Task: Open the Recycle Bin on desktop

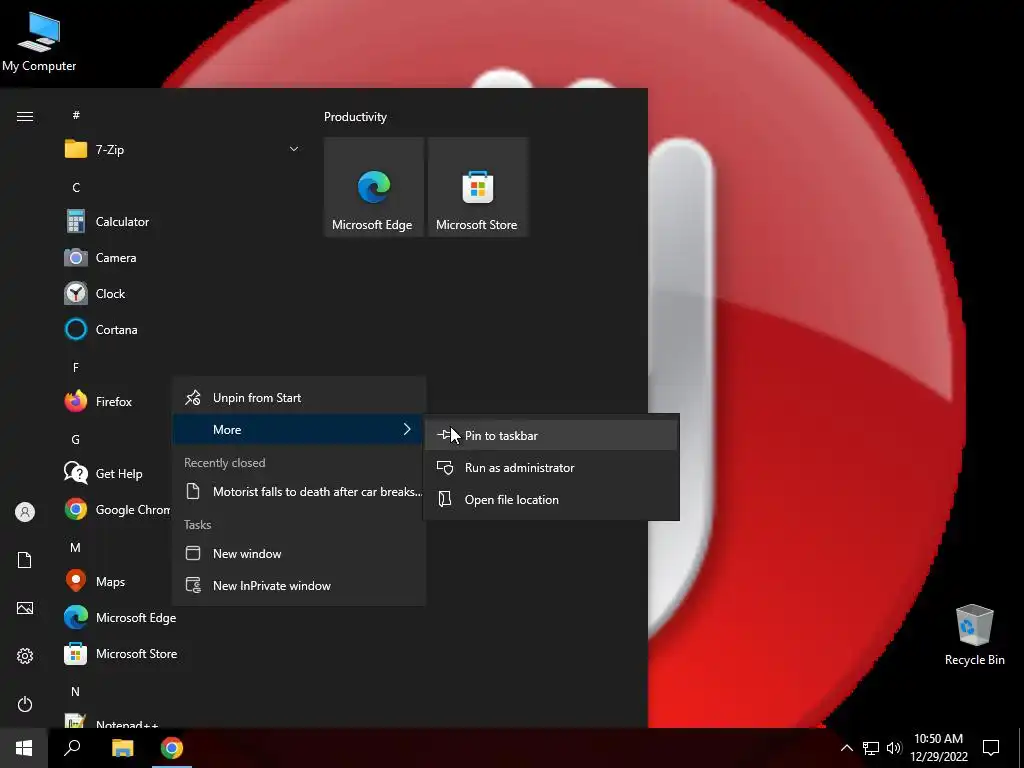Action: [974, 635]
